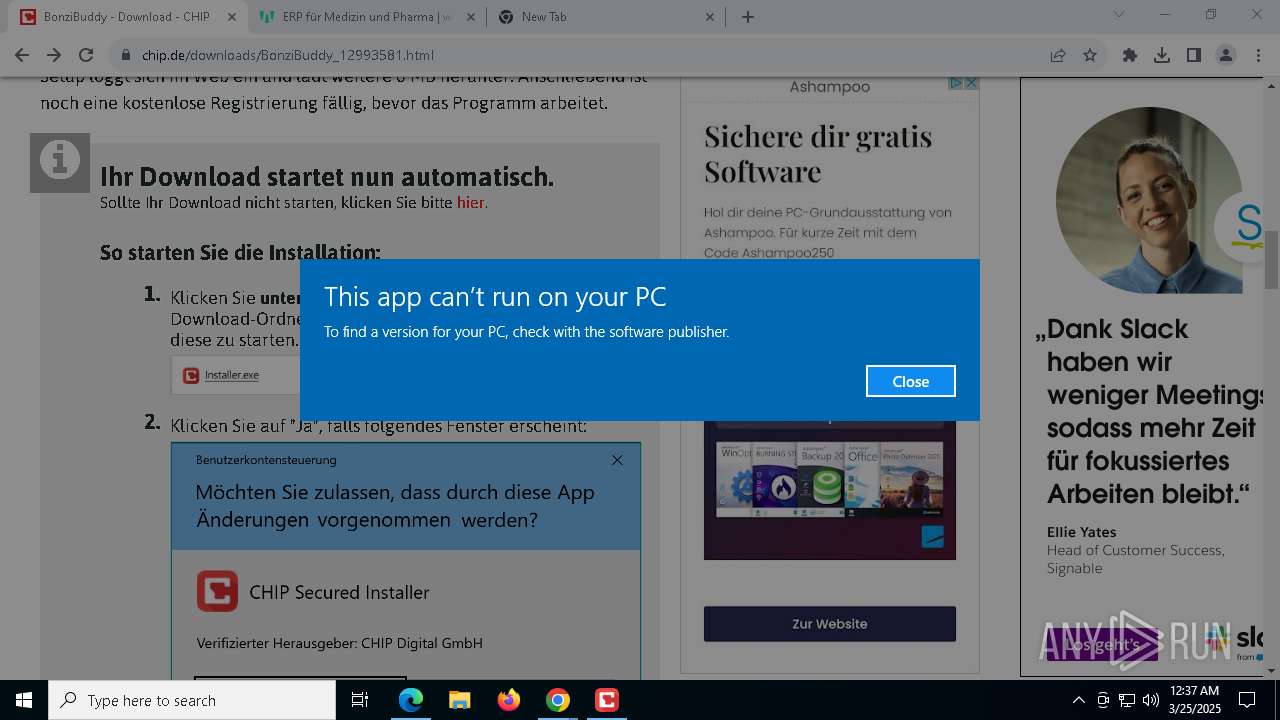
Task: Click the "Los geht's" Slack ad button
Action: 1100,645
